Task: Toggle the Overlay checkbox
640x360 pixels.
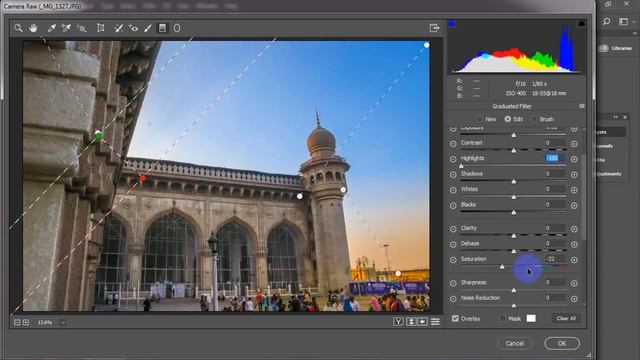Action: [x=455, y=318]
